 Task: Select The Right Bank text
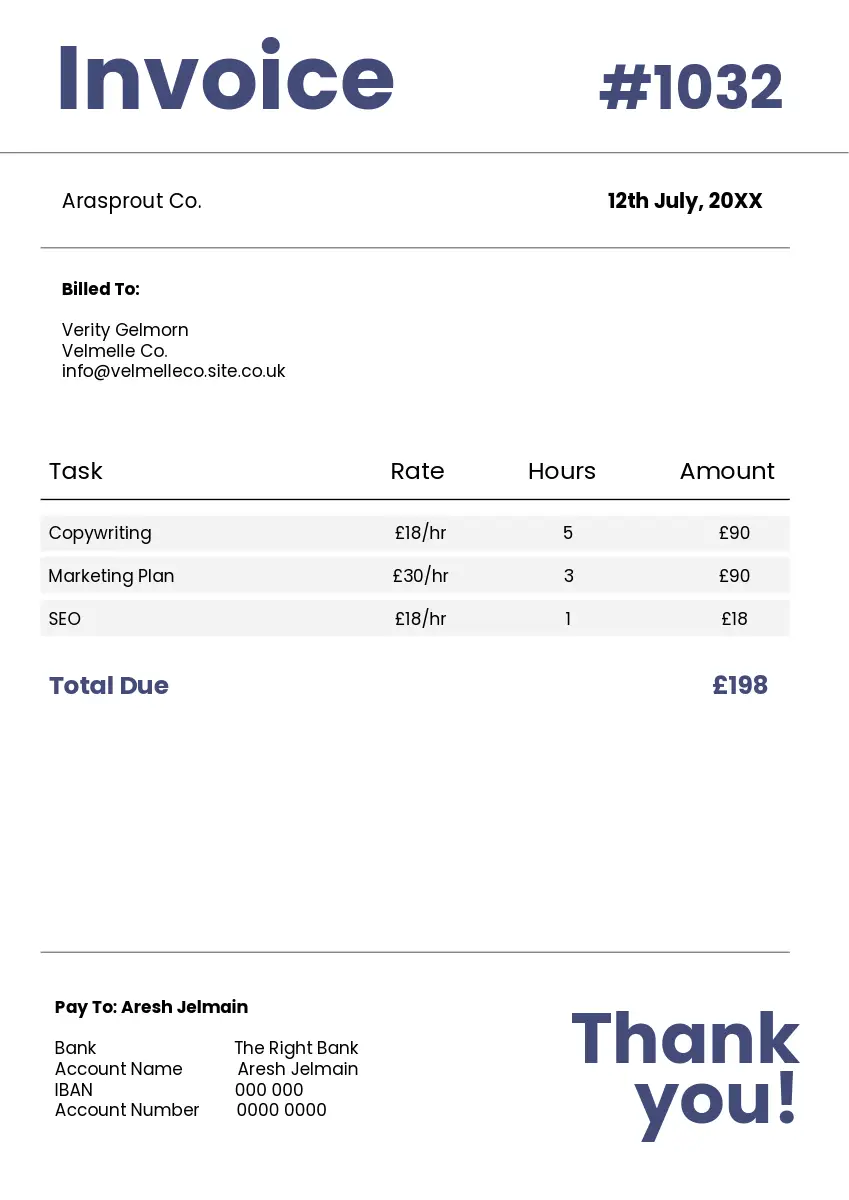click(296, 1048)
